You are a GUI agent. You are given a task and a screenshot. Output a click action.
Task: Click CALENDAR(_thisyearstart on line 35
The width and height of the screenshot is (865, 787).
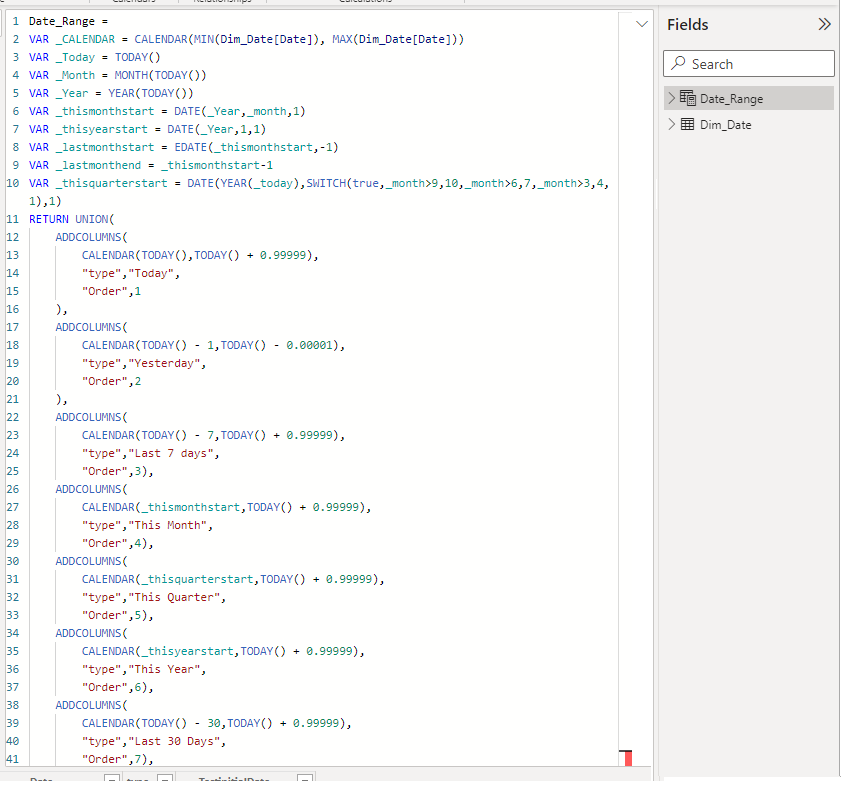(x=157, y=651)
